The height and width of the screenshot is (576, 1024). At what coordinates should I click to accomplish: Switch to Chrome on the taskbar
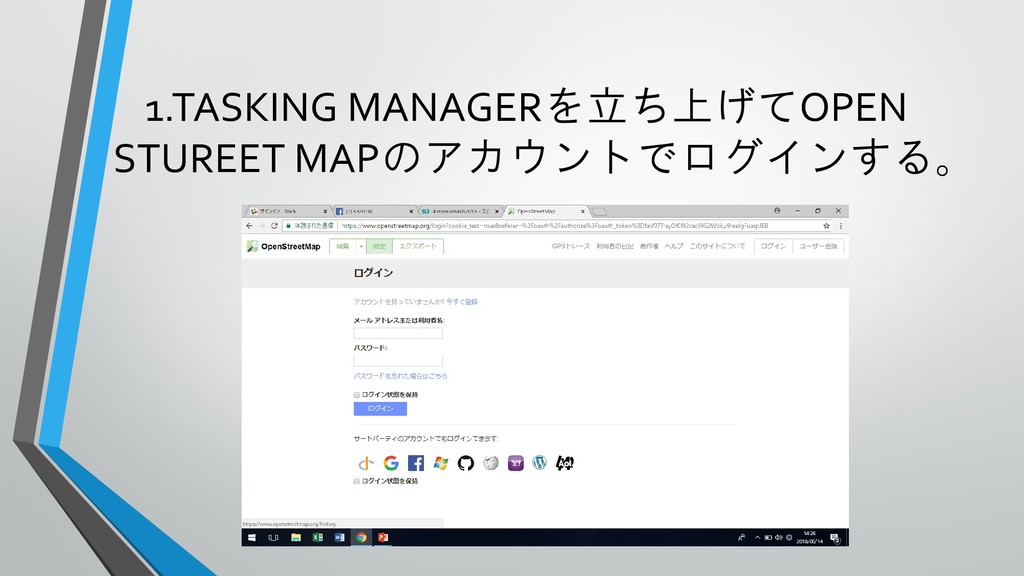[361, 537]
